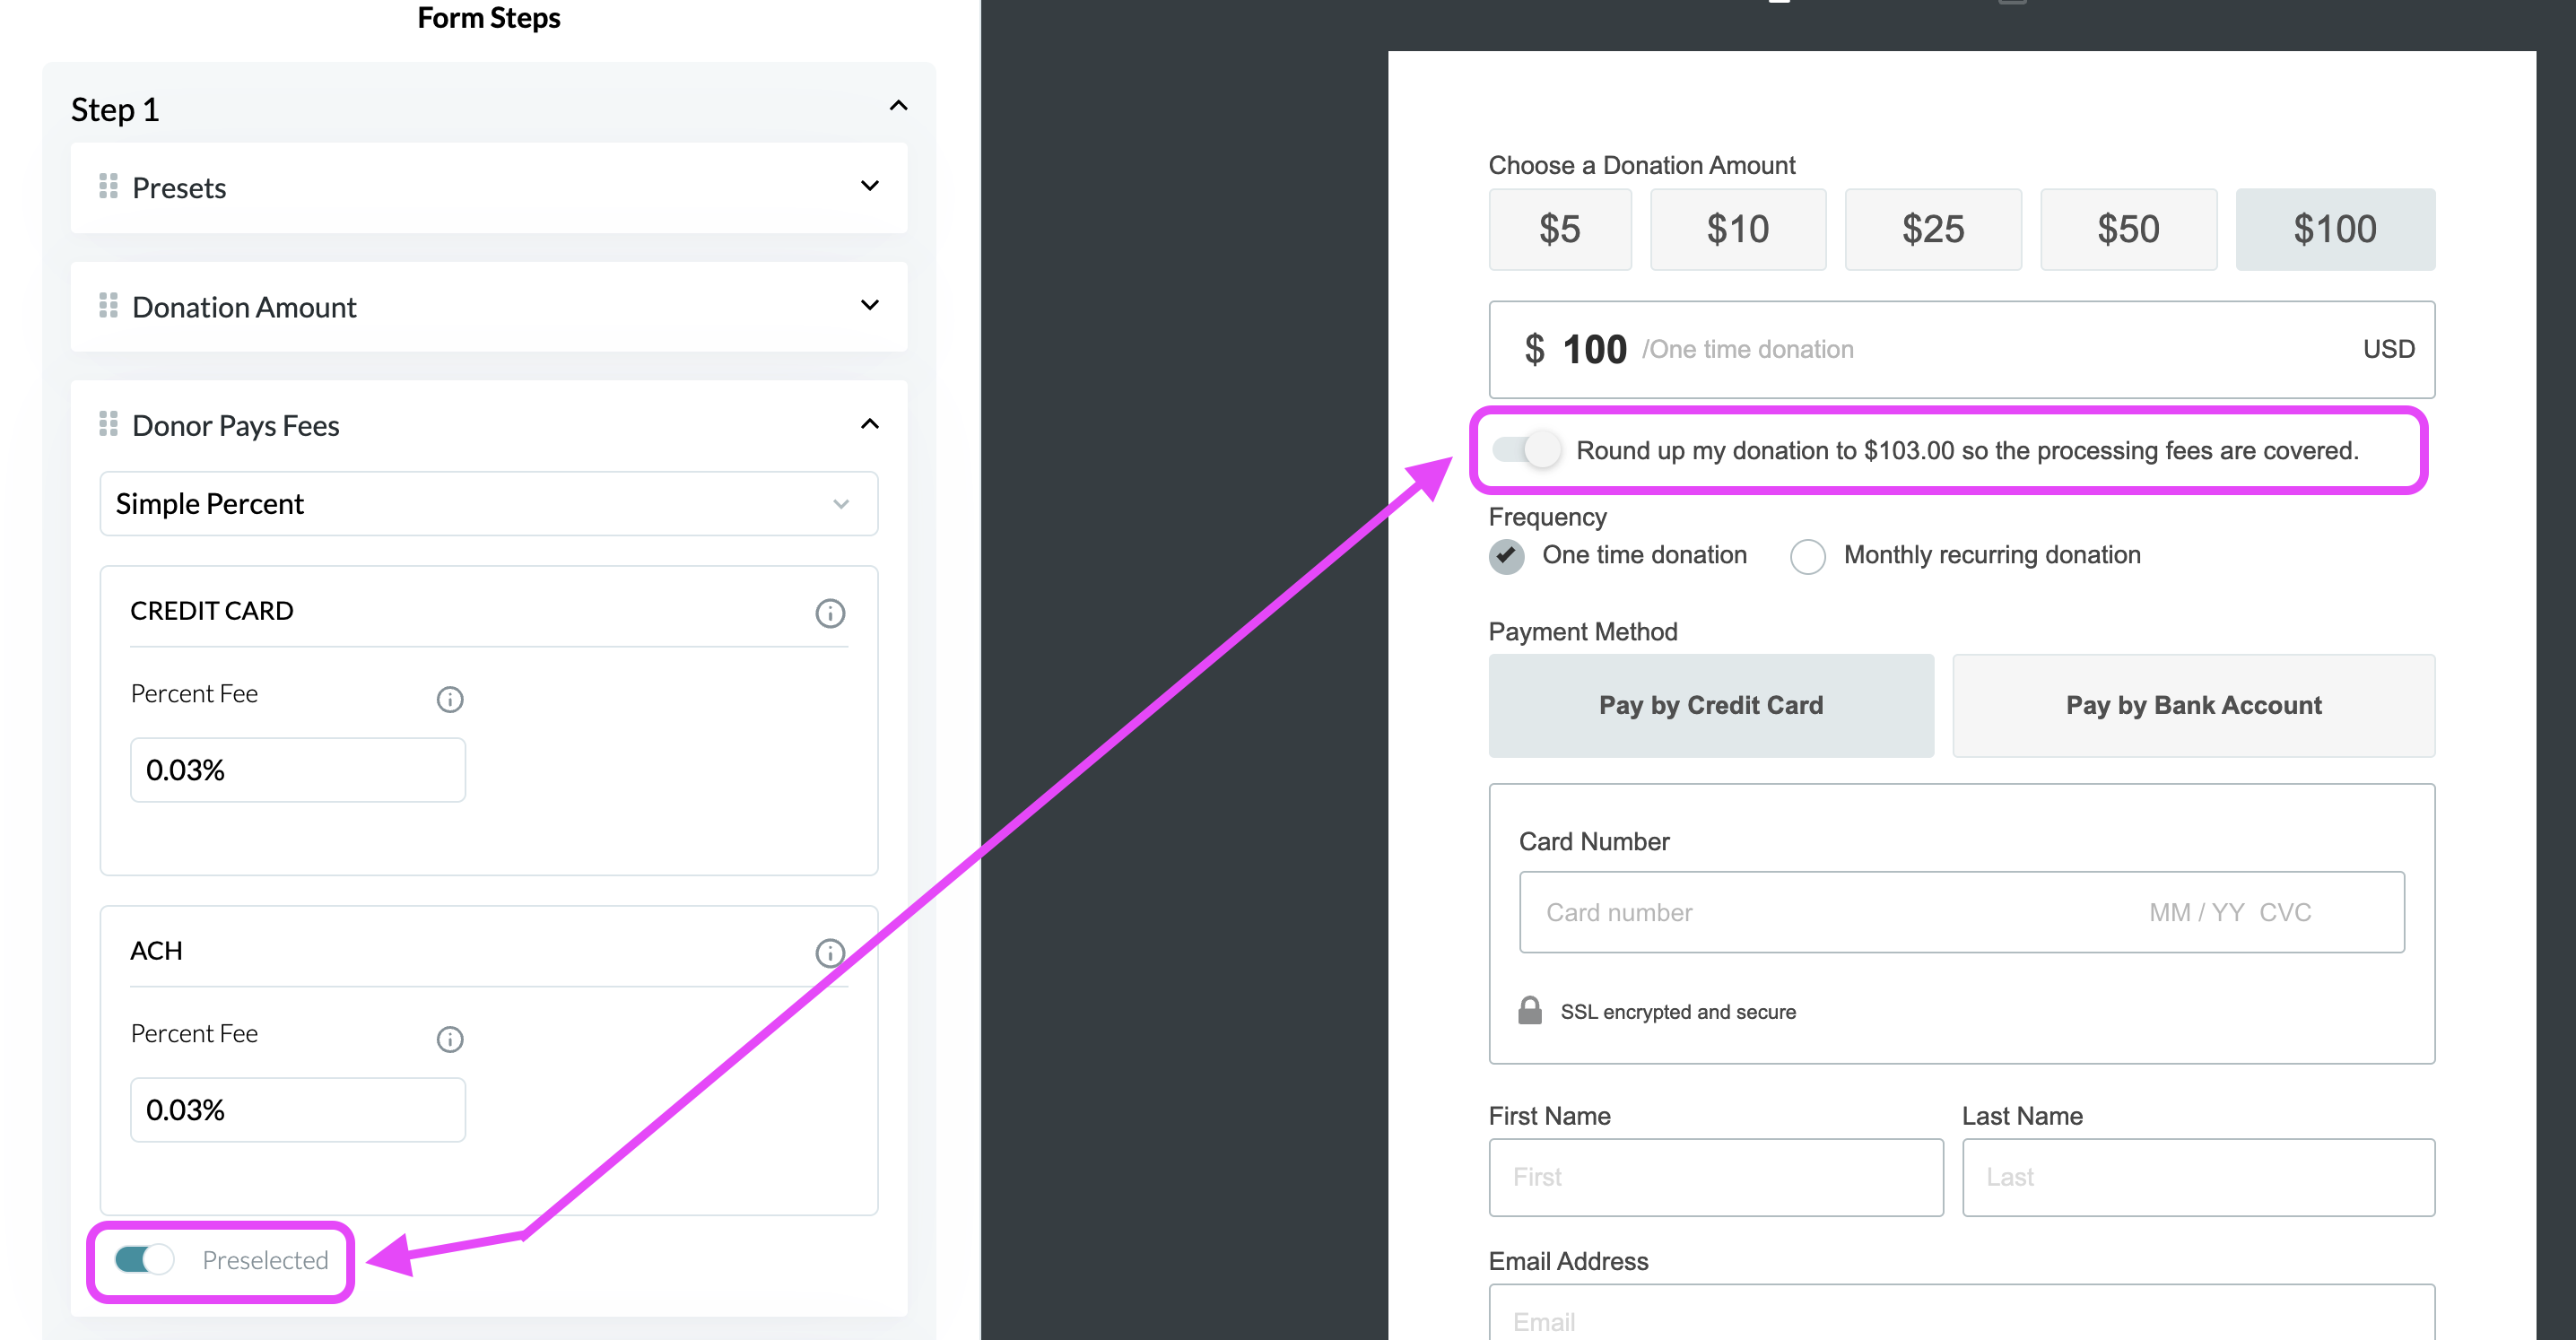Click the Form Steps heading
This screenshot has width=2576, height=1340.
coord(488,18)
